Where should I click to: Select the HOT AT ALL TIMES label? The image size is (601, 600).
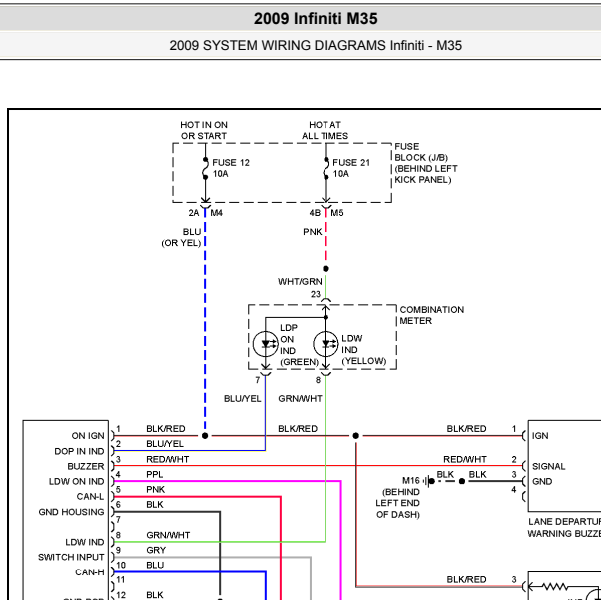(325, 131)
